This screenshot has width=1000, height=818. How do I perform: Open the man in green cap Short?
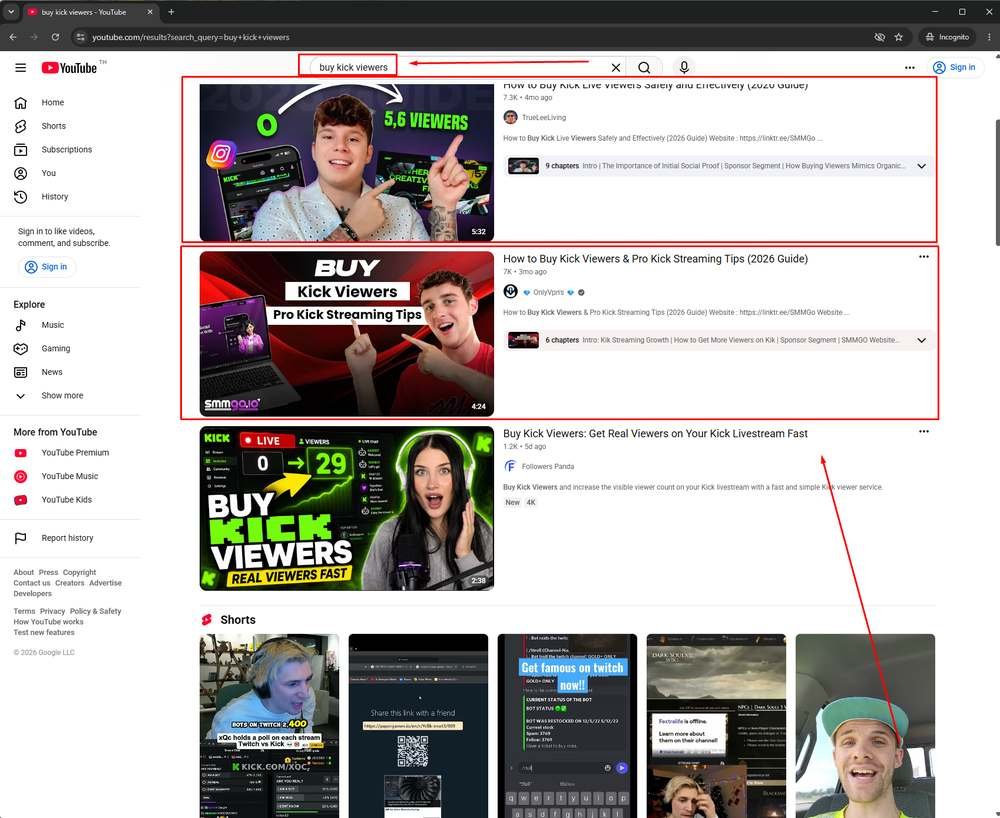[x=865, y=726]
